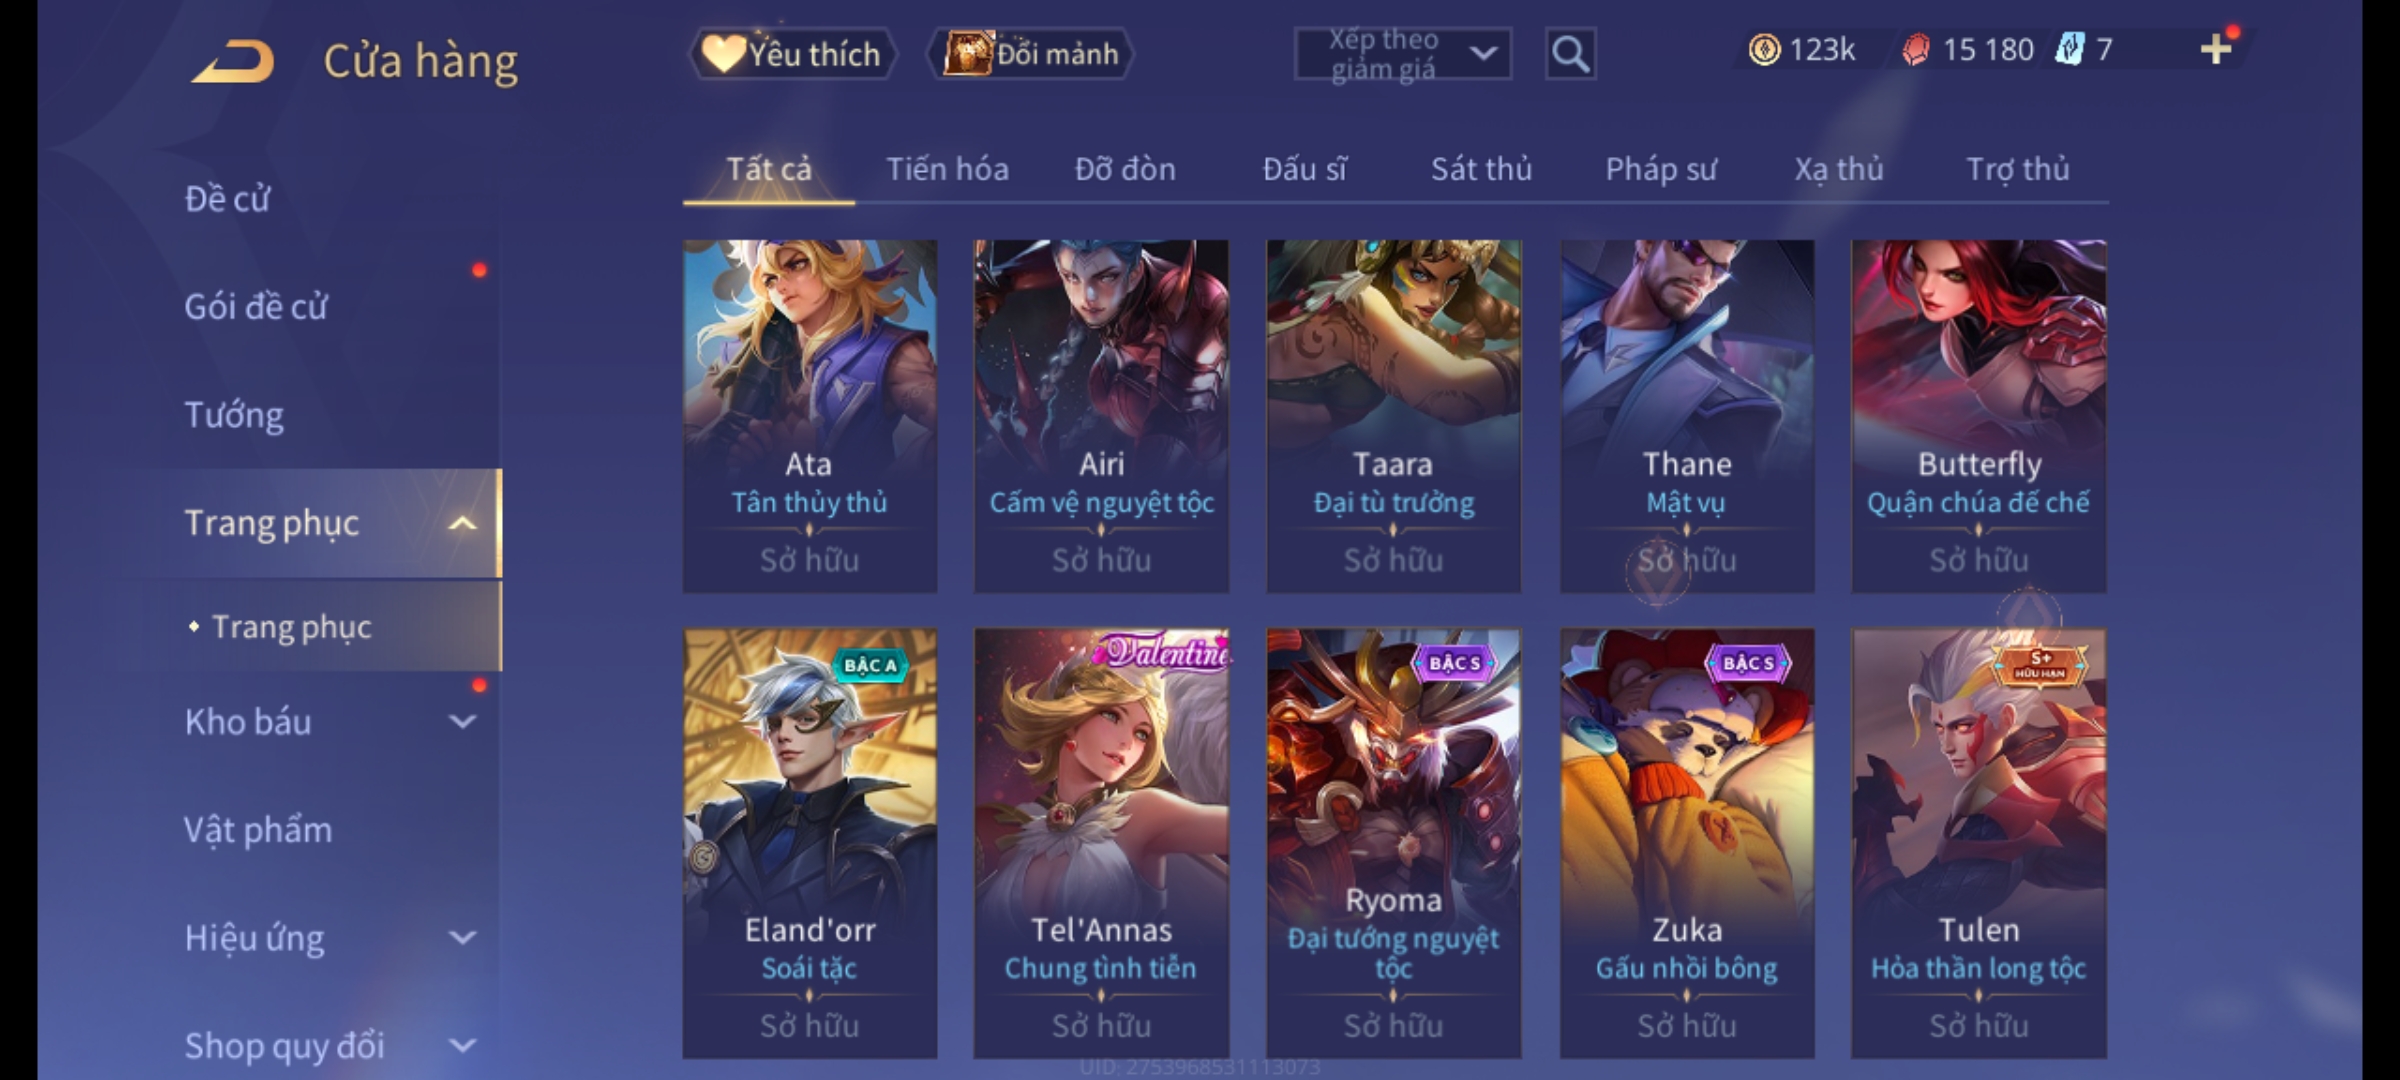The width and height of the screenshot is (2400, 1080).
Task: Switch to the Sát thủ tab
Action: click(x=1481, y=169)
